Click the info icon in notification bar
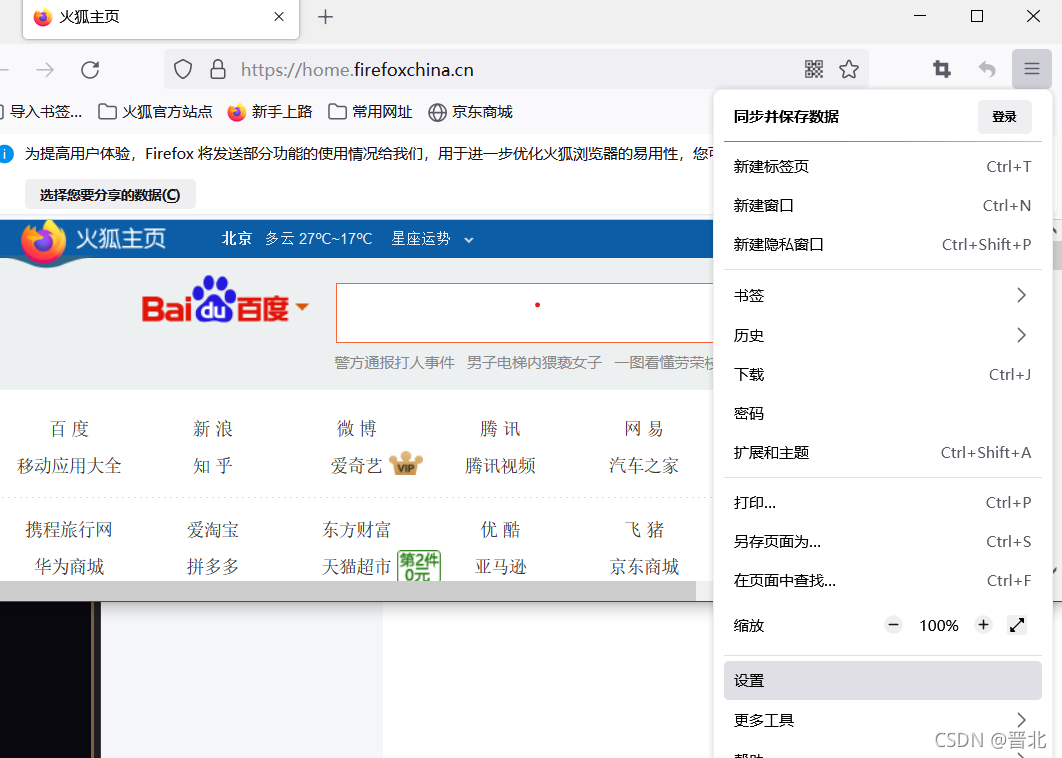The width and height of the screenshot is (1062, 758). click(x=6, y=154)
